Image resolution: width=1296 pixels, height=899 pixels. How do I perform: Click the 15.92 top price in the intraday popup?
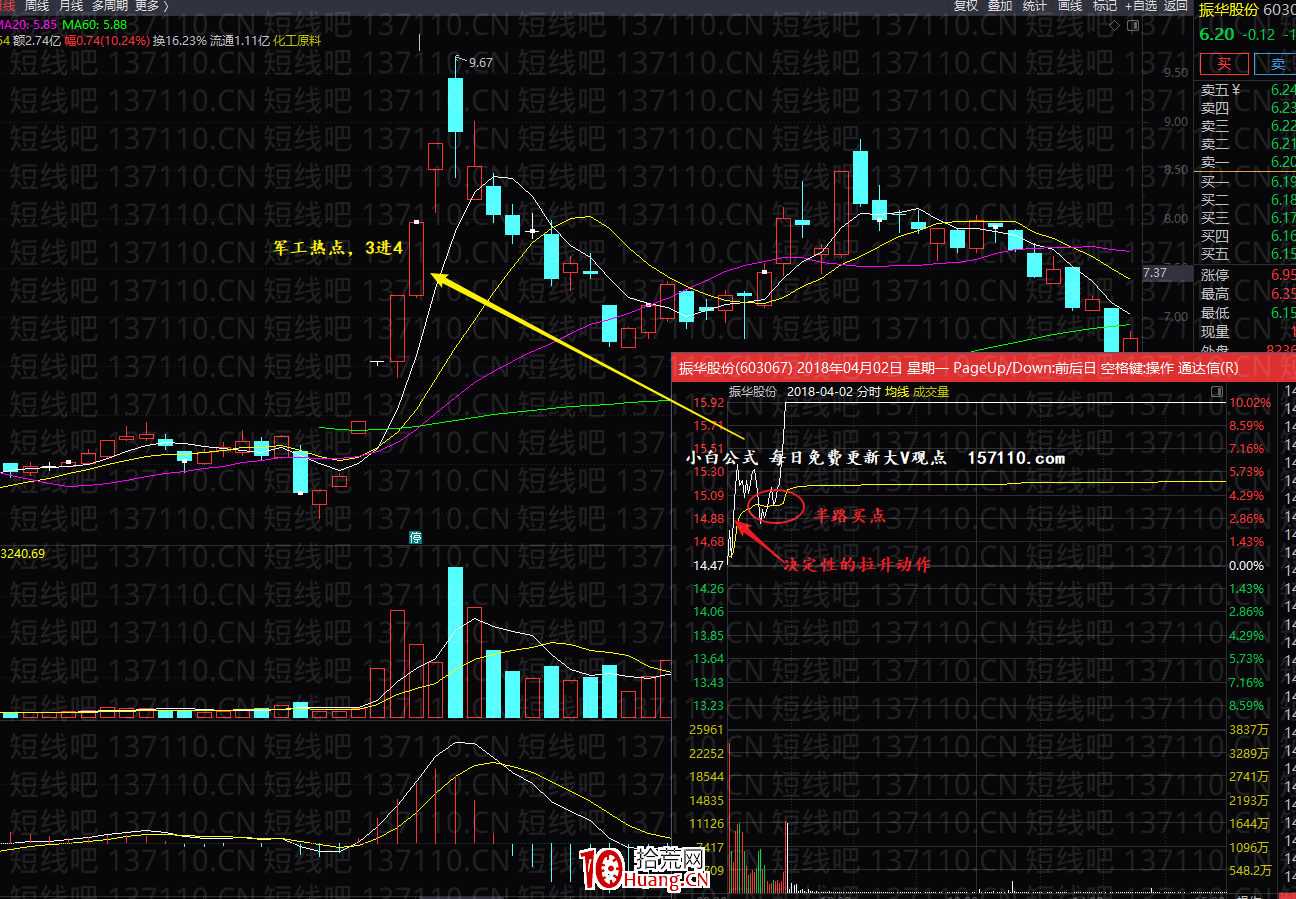pos(708,402)
